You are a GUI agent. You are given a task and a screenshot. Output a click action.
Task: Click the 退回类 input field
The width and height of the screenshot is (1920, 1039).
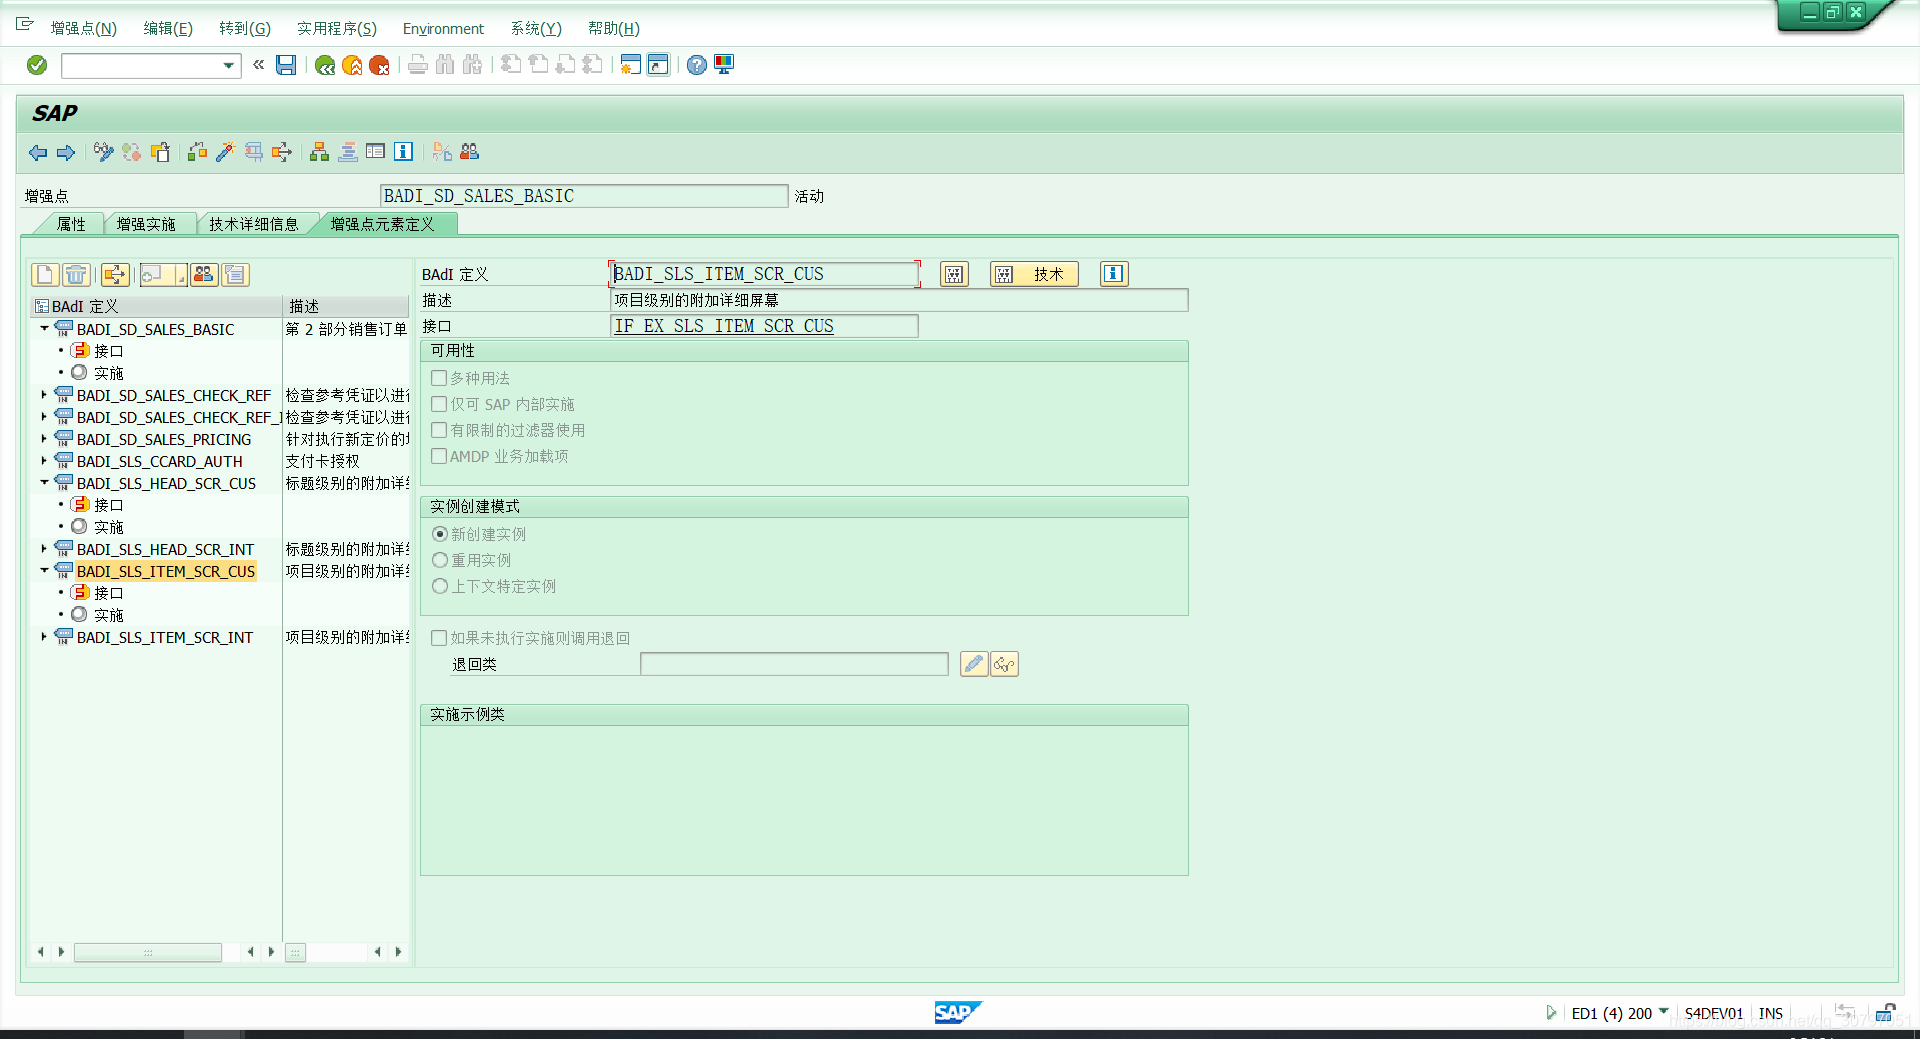click(x=794, y=664)
